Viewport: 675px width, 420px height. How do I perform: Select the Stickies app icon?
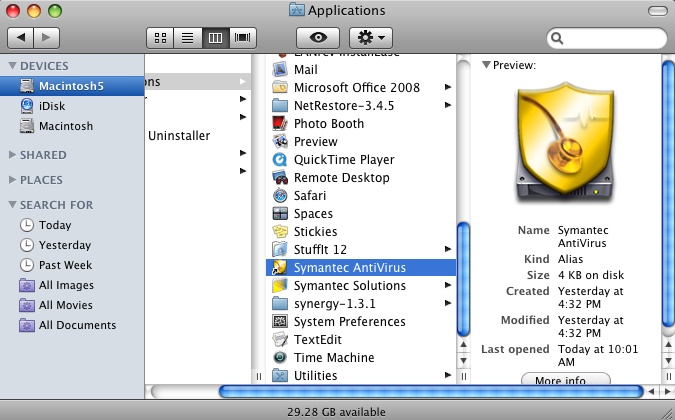click(x=280, y=232)
